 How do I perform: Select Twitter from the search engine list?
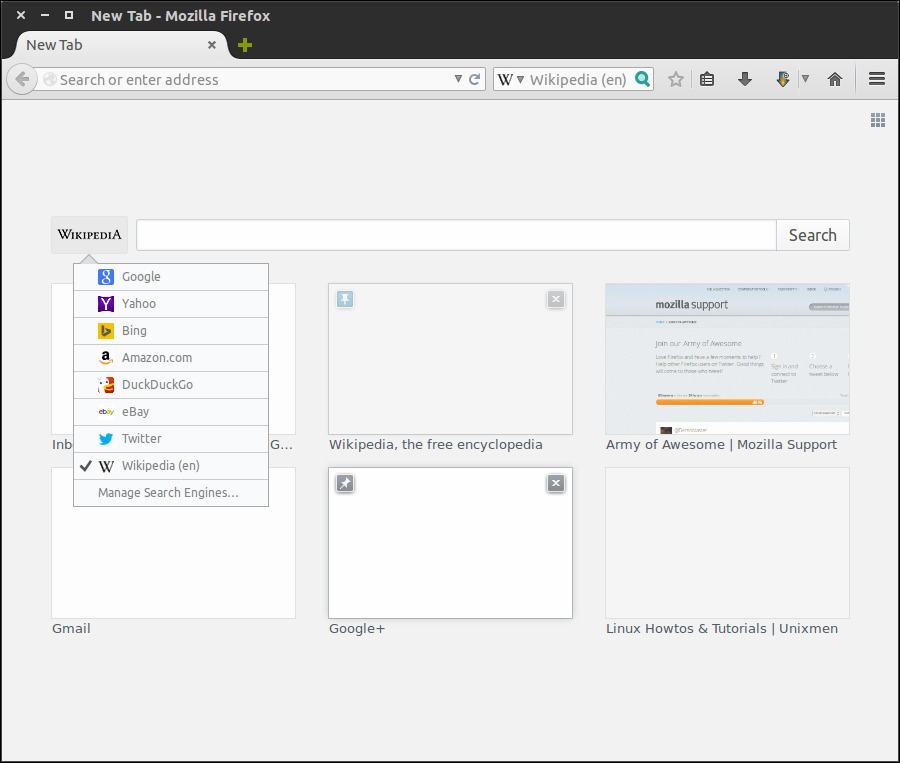[x=171, y=439]
